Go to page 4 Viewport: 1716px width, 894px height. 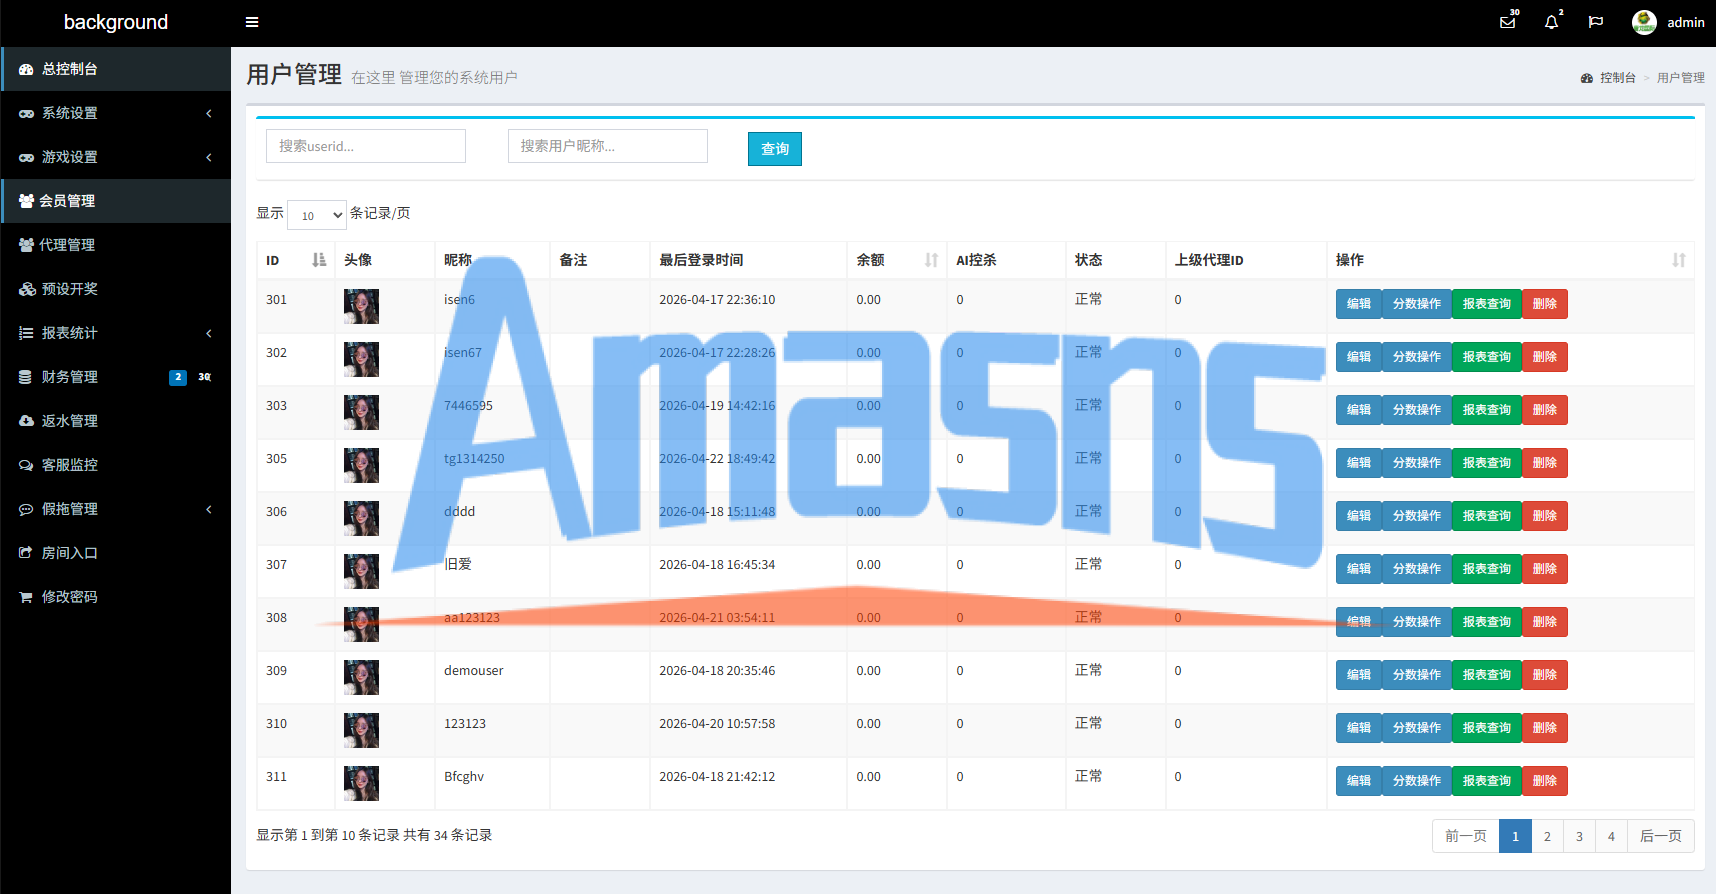pyautogui.click(x=1611, y=836)
